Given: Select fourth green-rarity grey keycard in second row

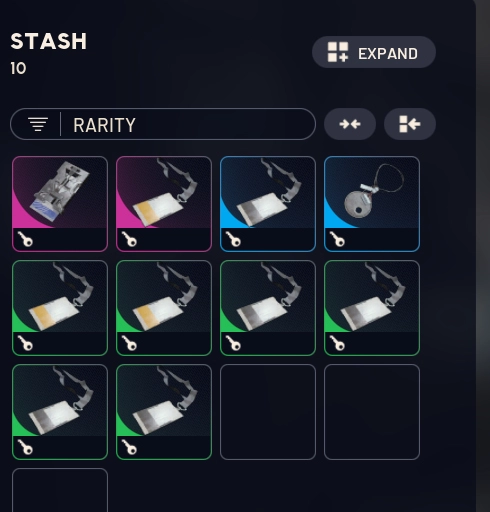Looking at the screenshot, I should [372, 308].
